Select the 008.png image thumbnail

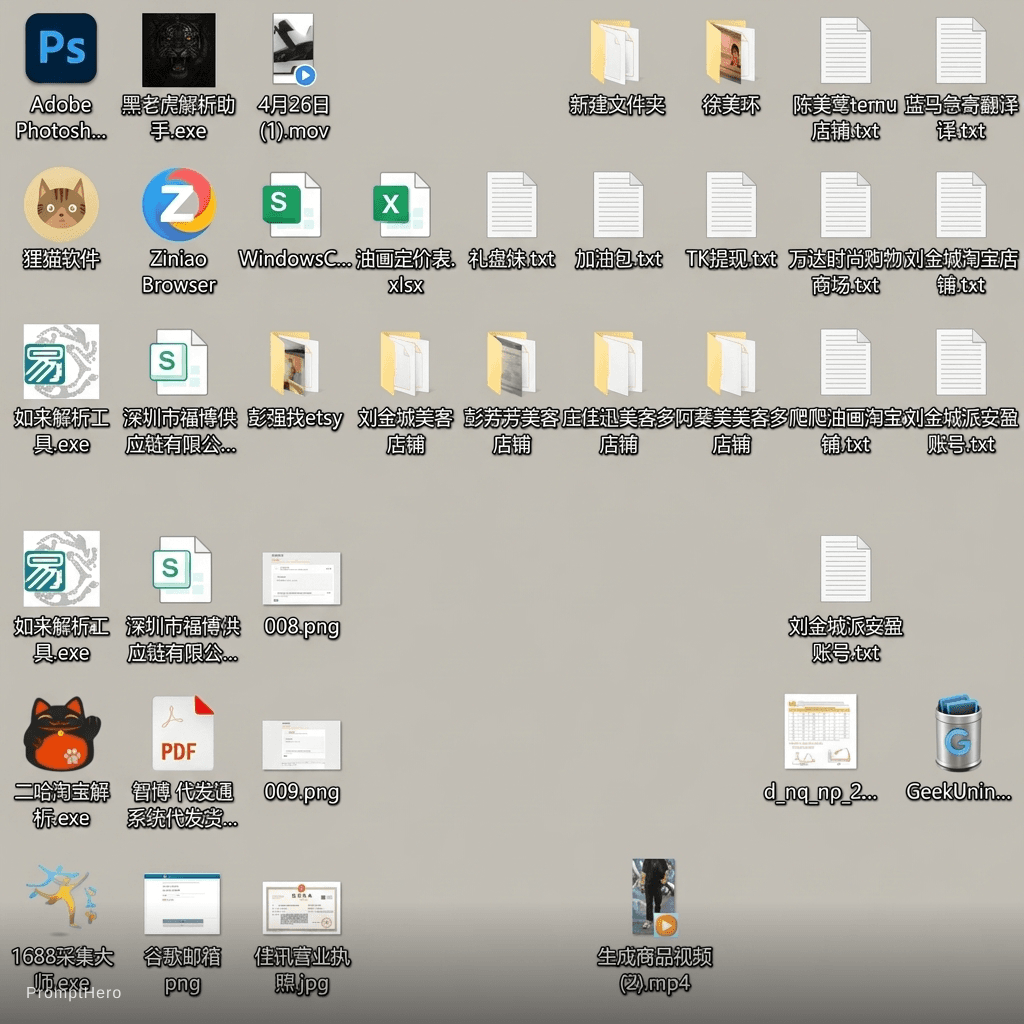click(301, 579)
